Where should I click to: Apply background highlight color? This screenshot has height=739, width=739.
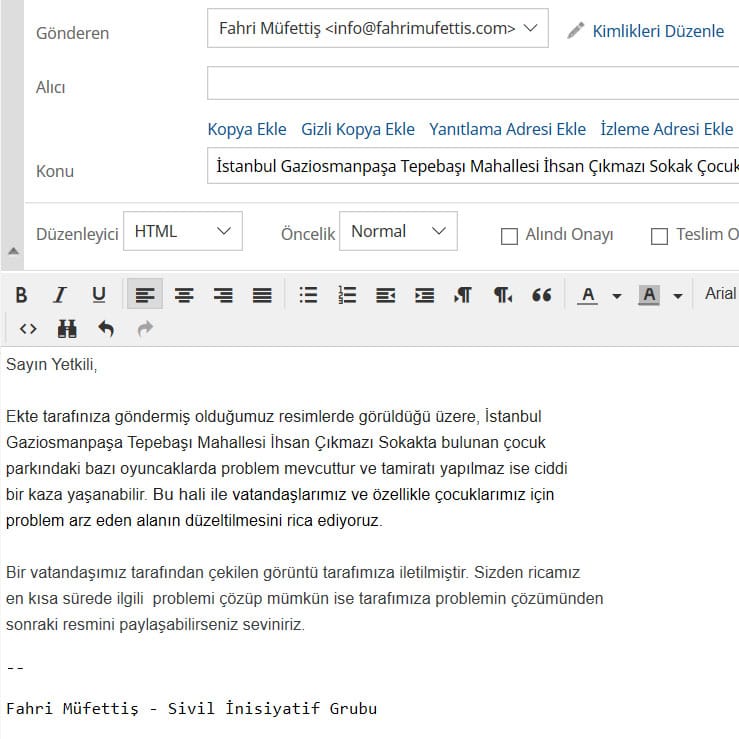click(649, 296)
